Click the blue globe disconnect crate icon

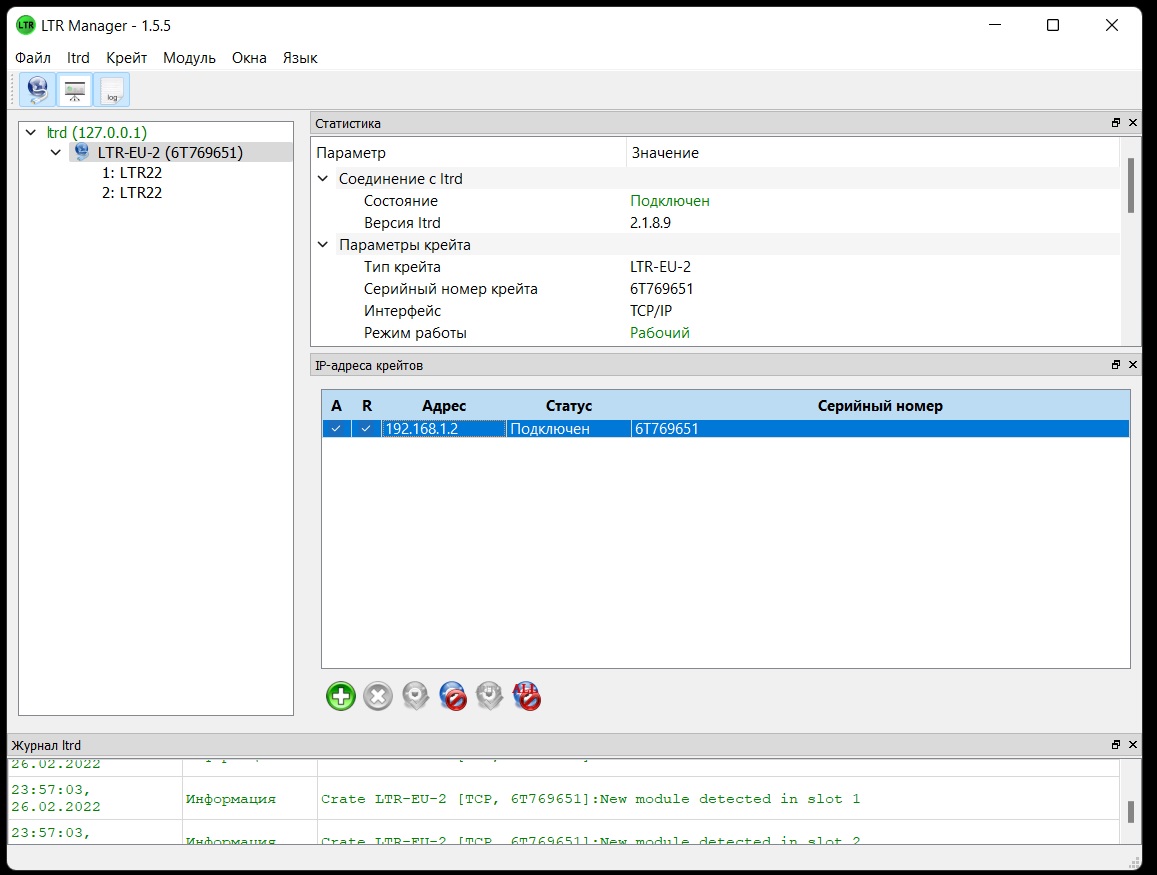pyautogui.click(x=453, y=696)
